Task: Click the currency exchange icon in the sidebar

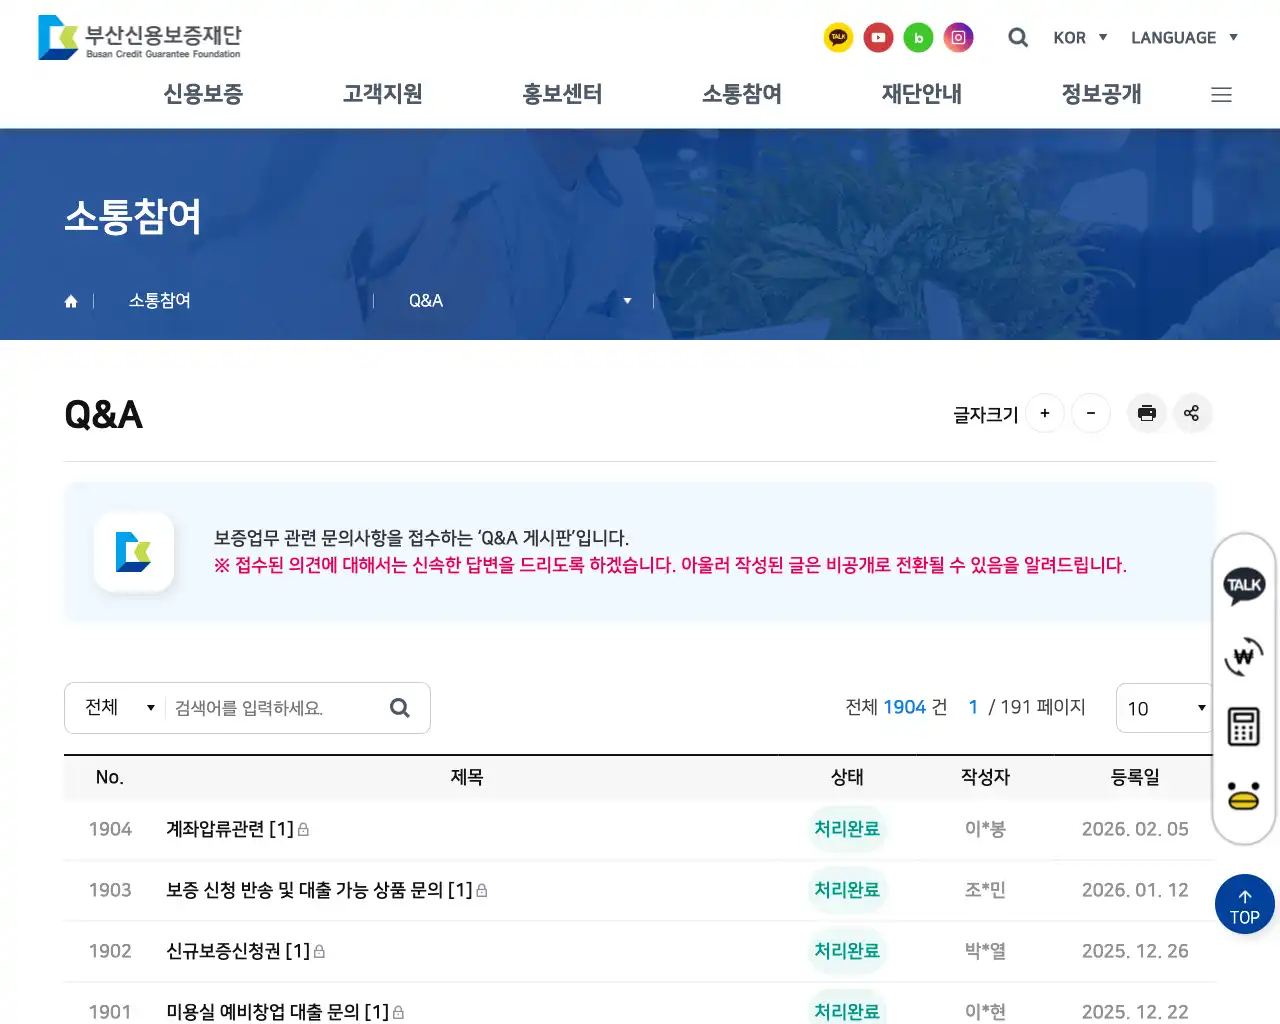Action: (1243, 657)
